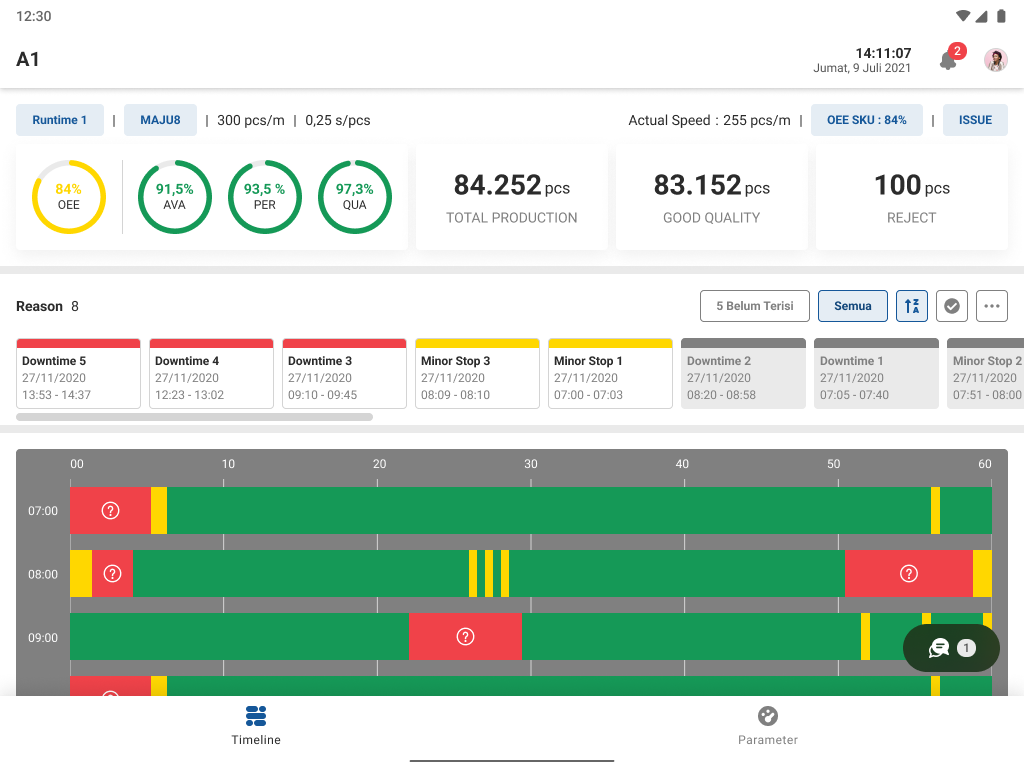The height and width of the screenshot is (768, 1024).
Task: Click the 07:00 row label
Action: (42, 511)
